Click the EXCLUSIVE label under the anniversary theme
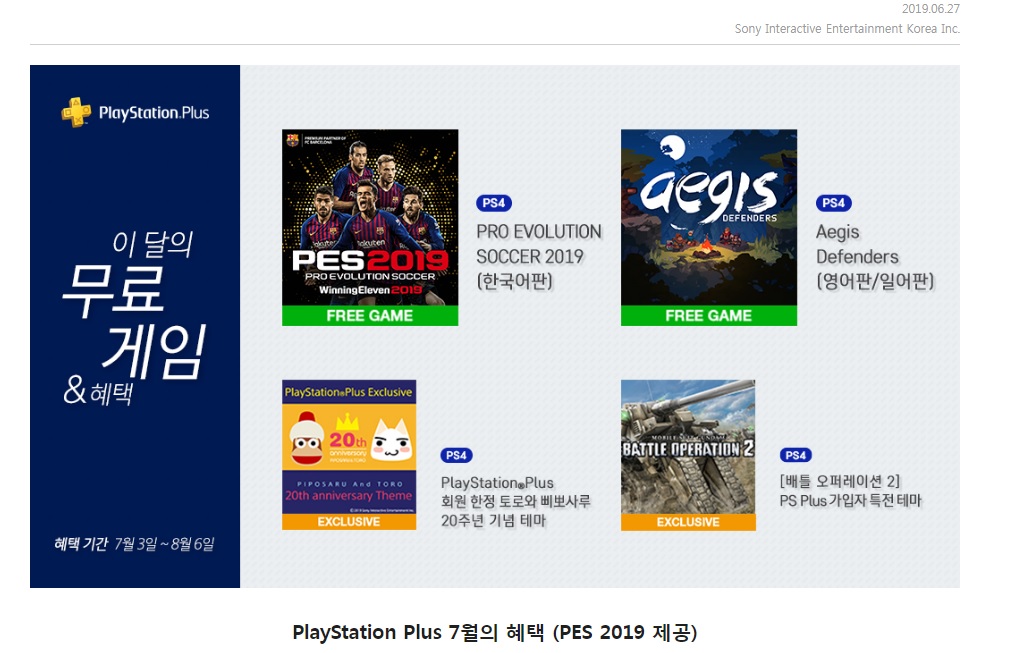1018x653 pixels. click(349, 522)
